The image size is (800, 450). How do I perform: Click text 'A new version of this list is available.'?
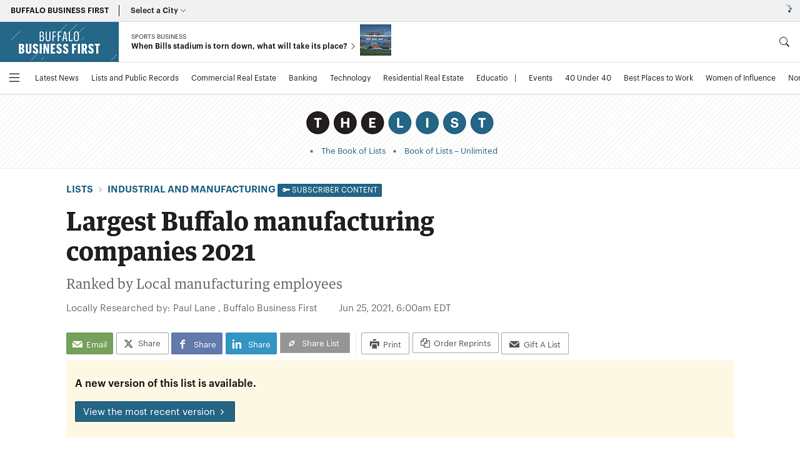165,383
